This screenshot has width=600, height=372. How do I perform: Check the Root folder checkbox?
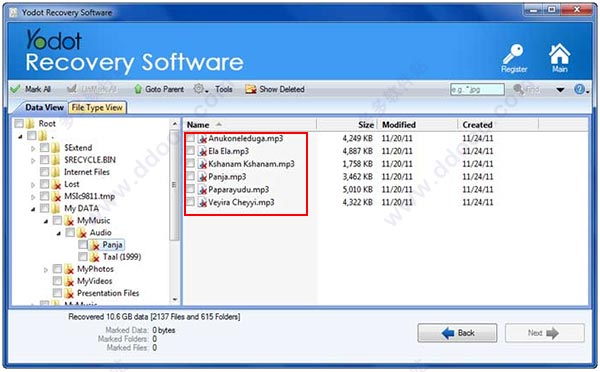[x=19, y=124]
